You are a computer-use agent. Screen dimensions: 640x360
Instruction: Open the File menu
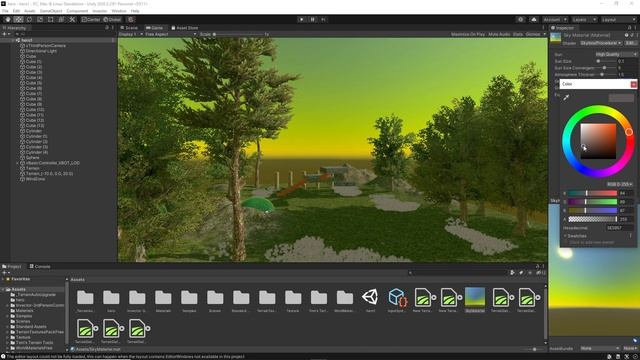click(5, 11)
